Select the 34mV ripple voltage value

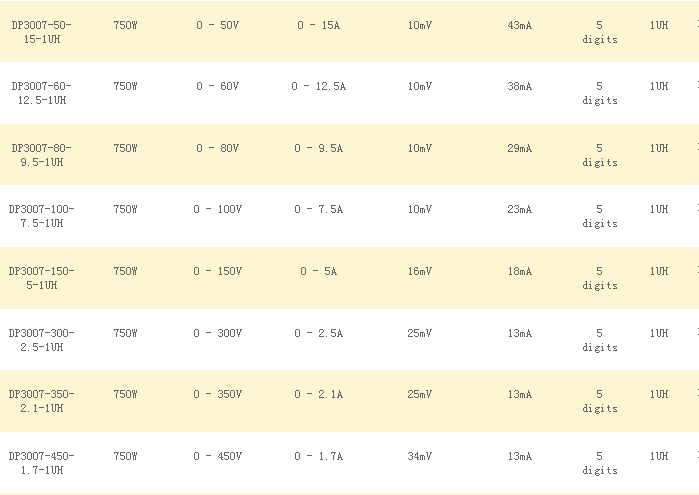[420, 457]
